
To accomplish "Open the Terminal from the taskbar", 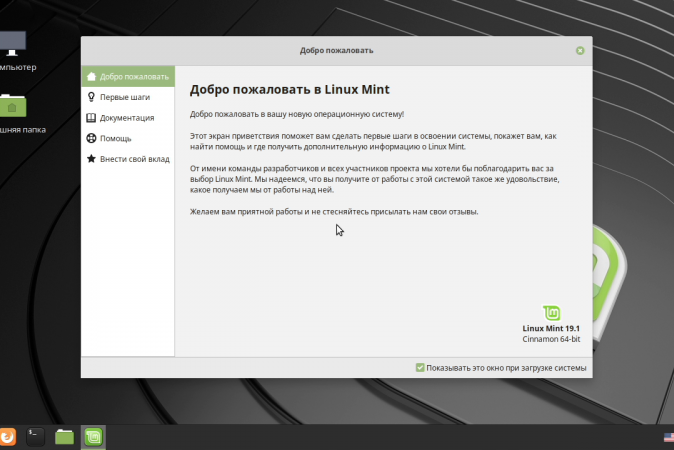I will (35, 436).
